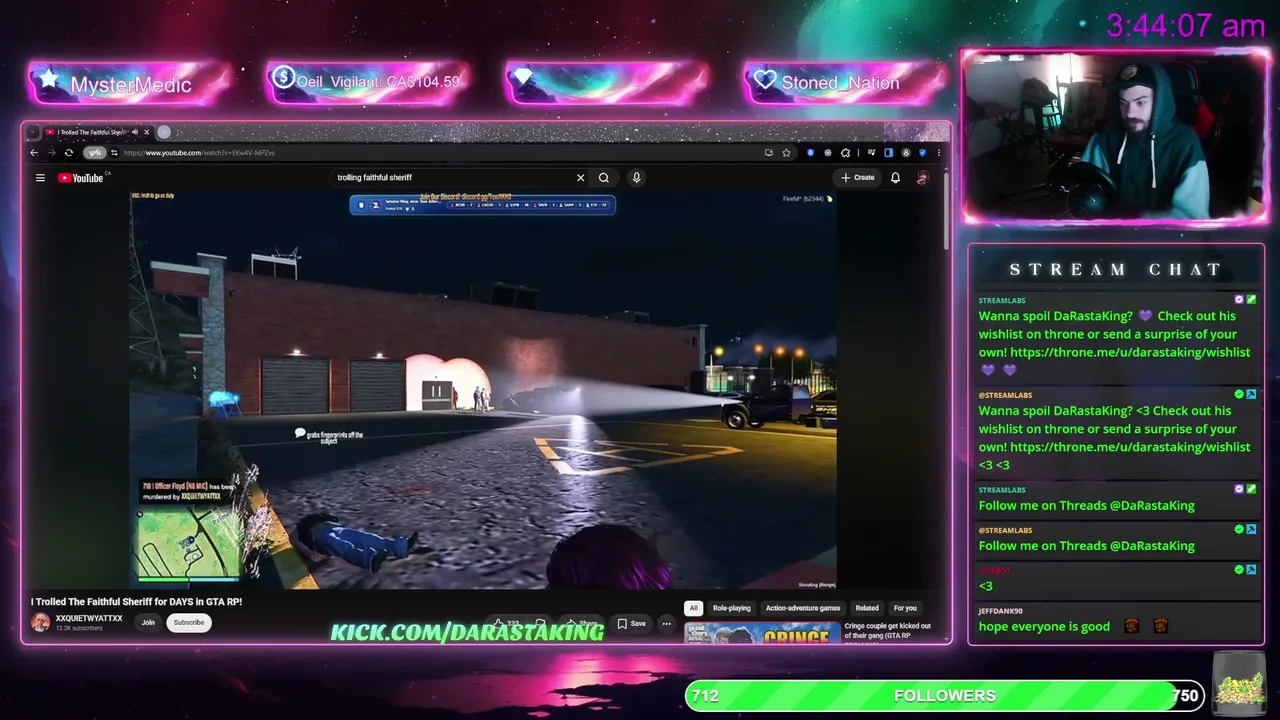1280x720 pixels.
Task: Clear the YouTube search text
Action: click(x=580, y=178)
